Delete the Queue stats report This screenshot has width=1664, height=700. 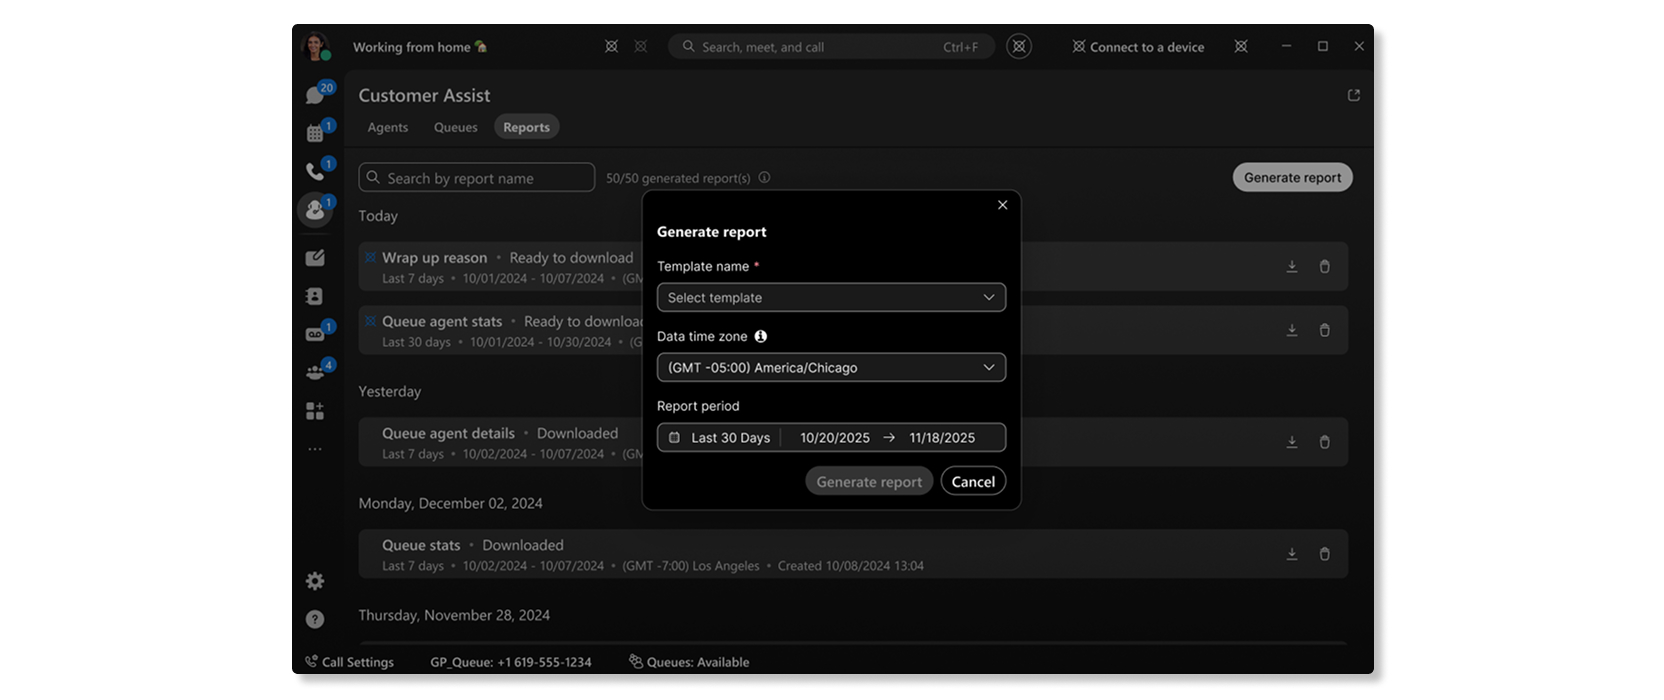coord(1324,554)
